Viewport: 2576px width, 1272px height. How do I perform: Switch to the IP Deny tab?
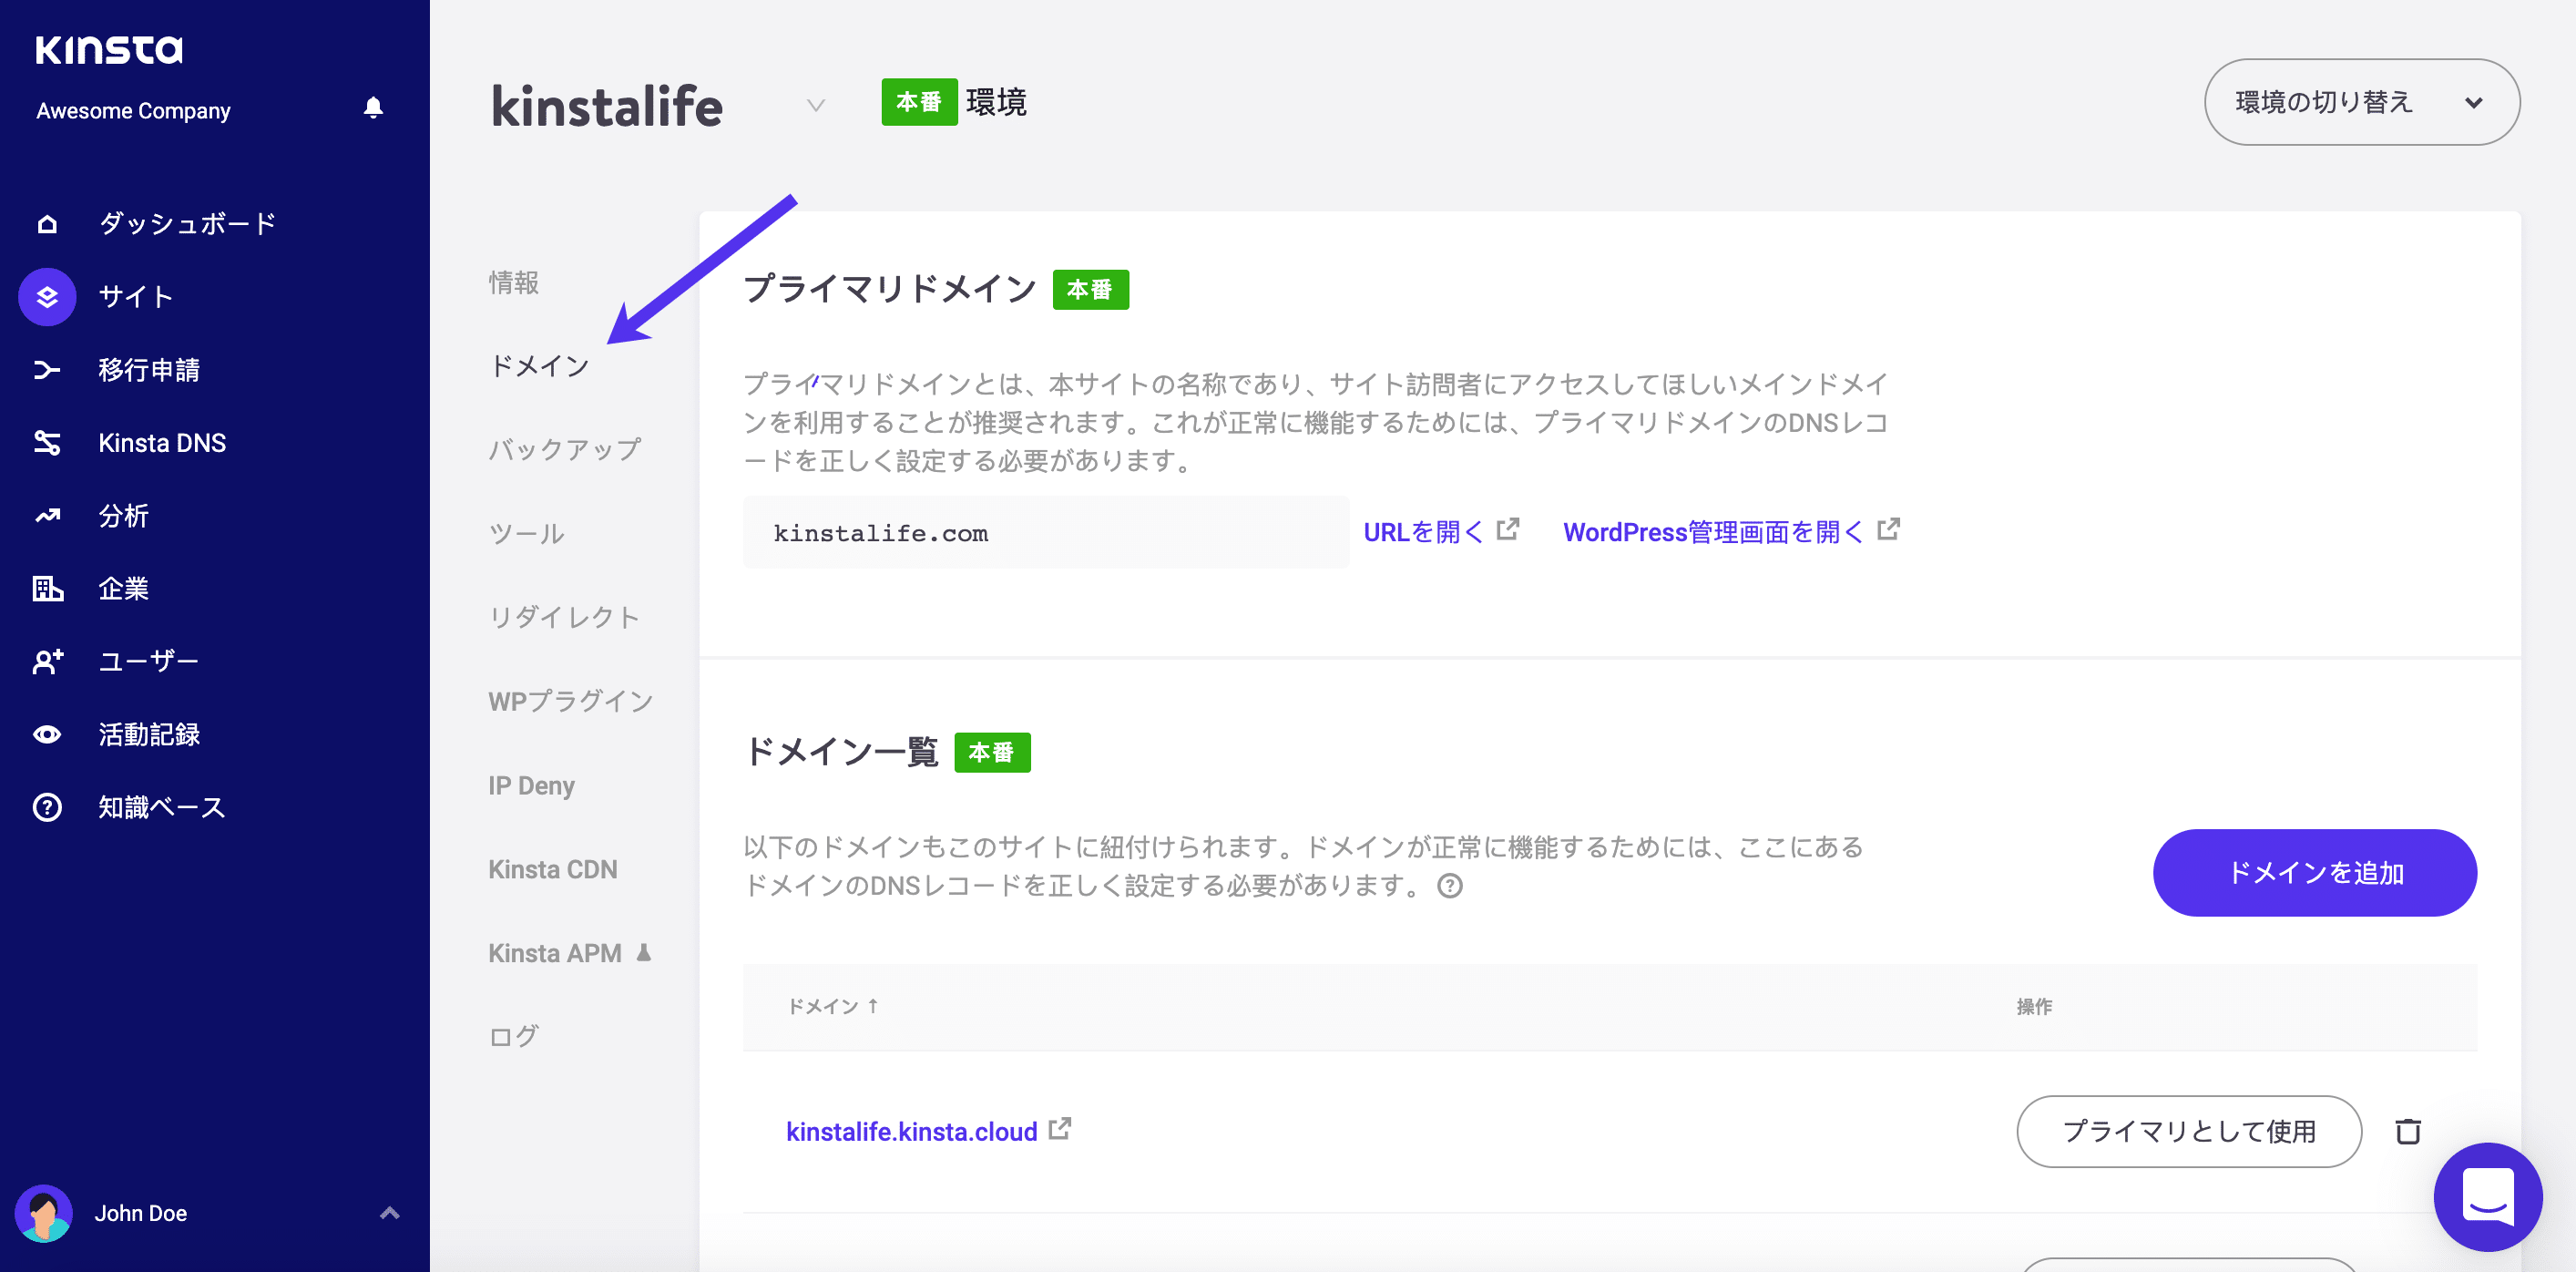pos(531,786)
